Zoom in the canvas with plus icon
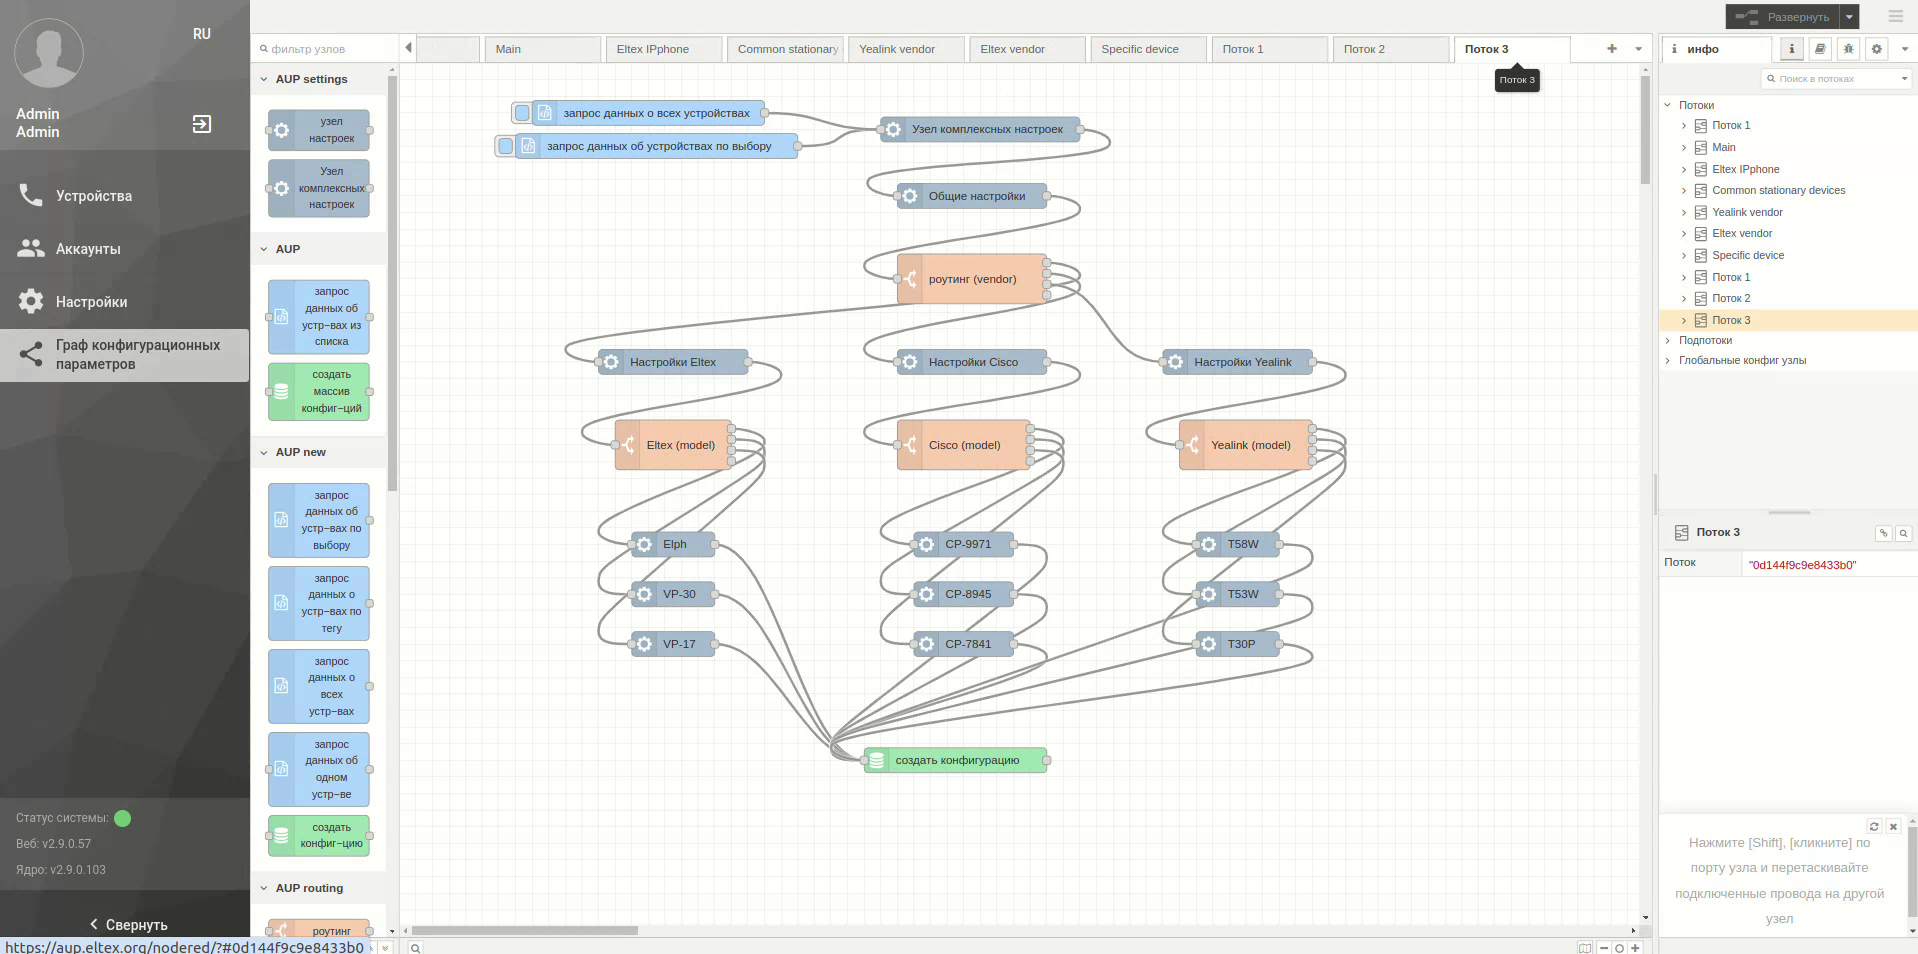 (1636, 947)
